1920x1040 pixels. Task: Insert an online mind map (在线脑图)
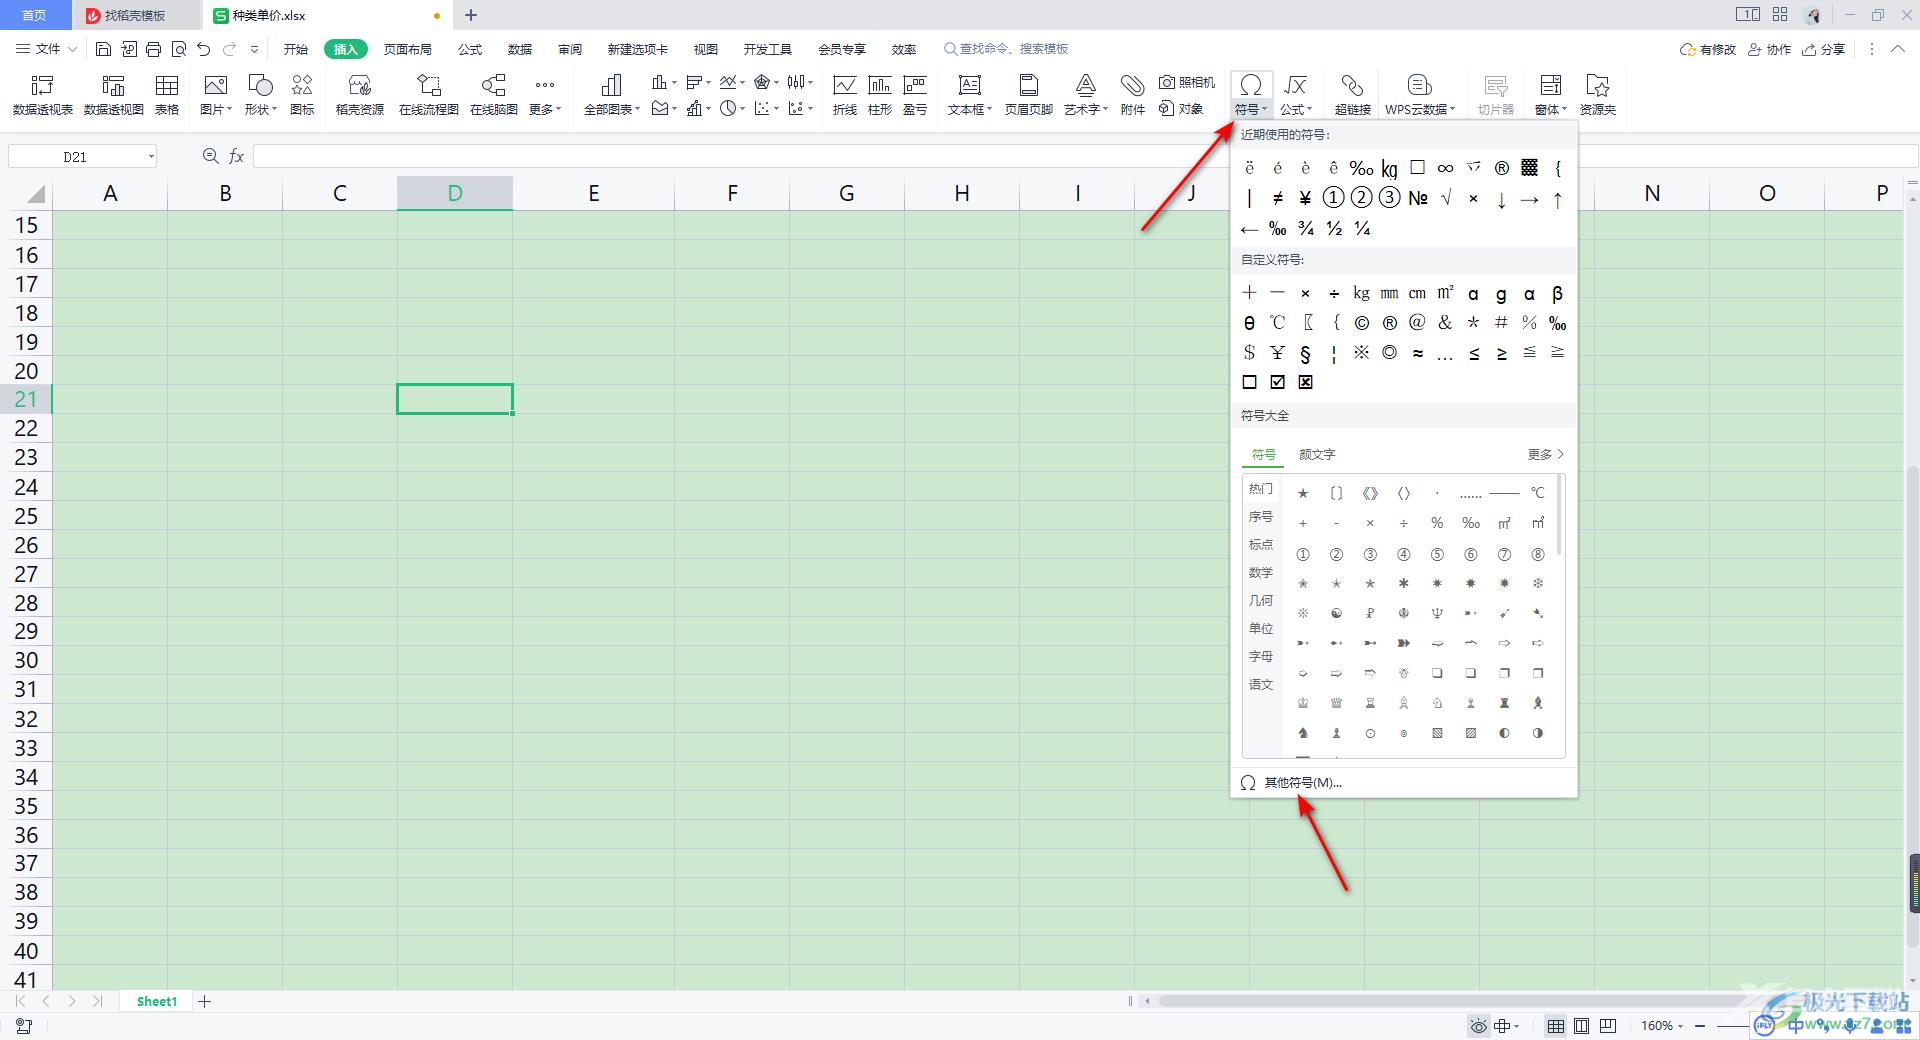pos(494,95)
